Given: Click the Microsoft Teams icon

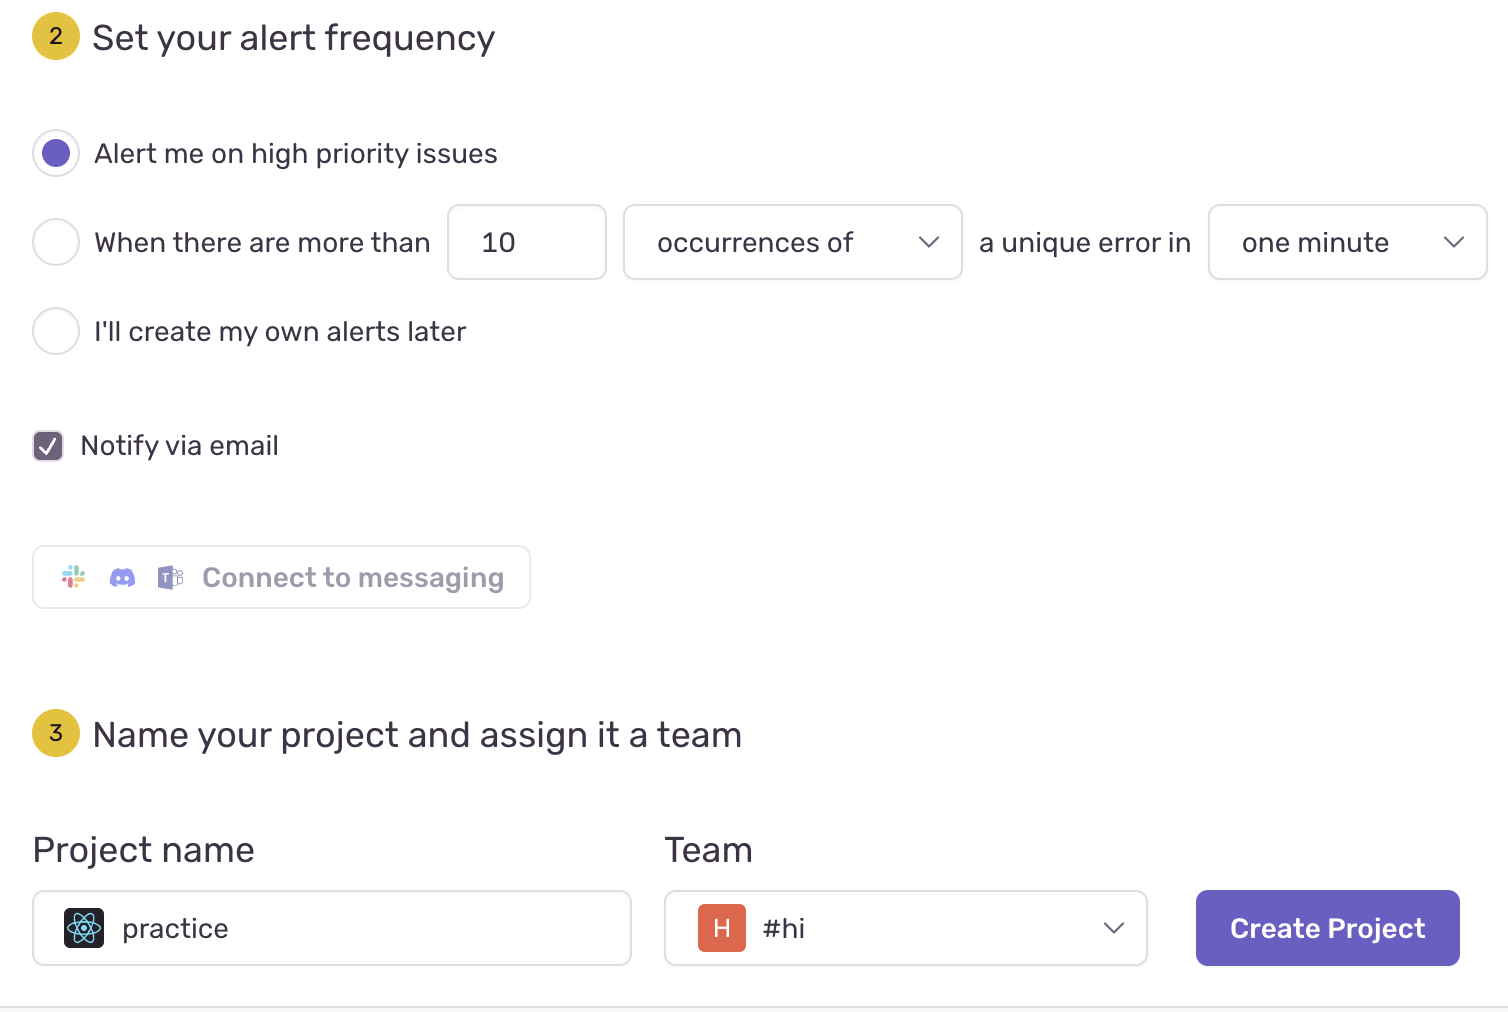Looking at the screenshot, I should (170, 577).
